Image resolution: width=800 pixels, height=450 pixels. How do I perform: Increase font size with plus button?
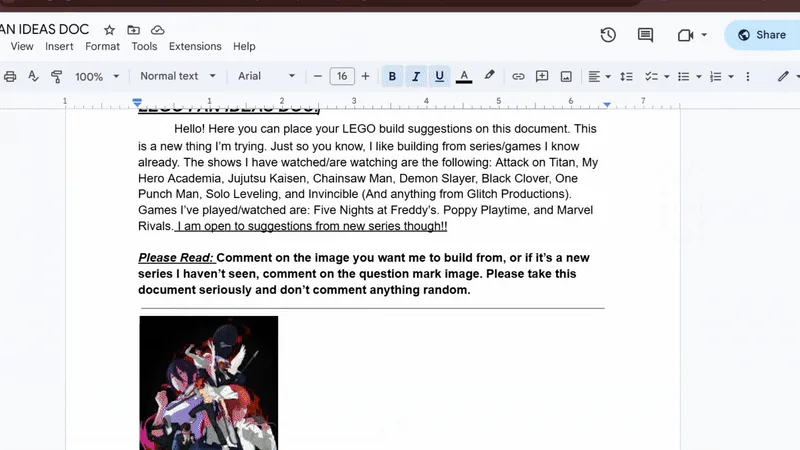pyautogui.click(x=365, y=77)
